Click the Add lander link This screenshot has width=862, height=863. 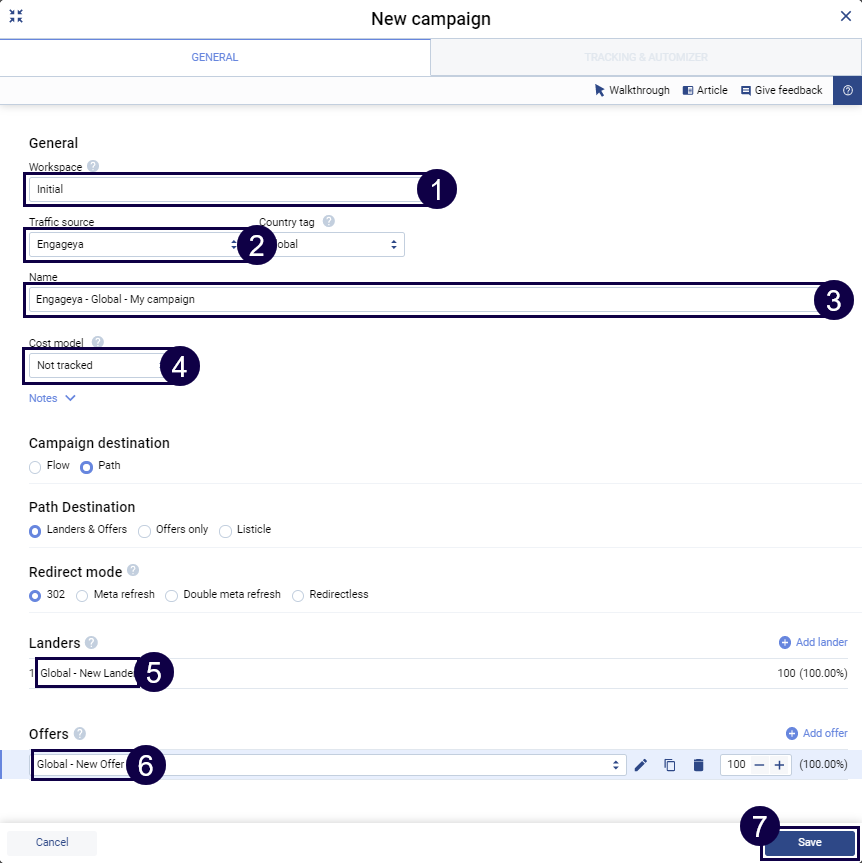tap(813, 642)
